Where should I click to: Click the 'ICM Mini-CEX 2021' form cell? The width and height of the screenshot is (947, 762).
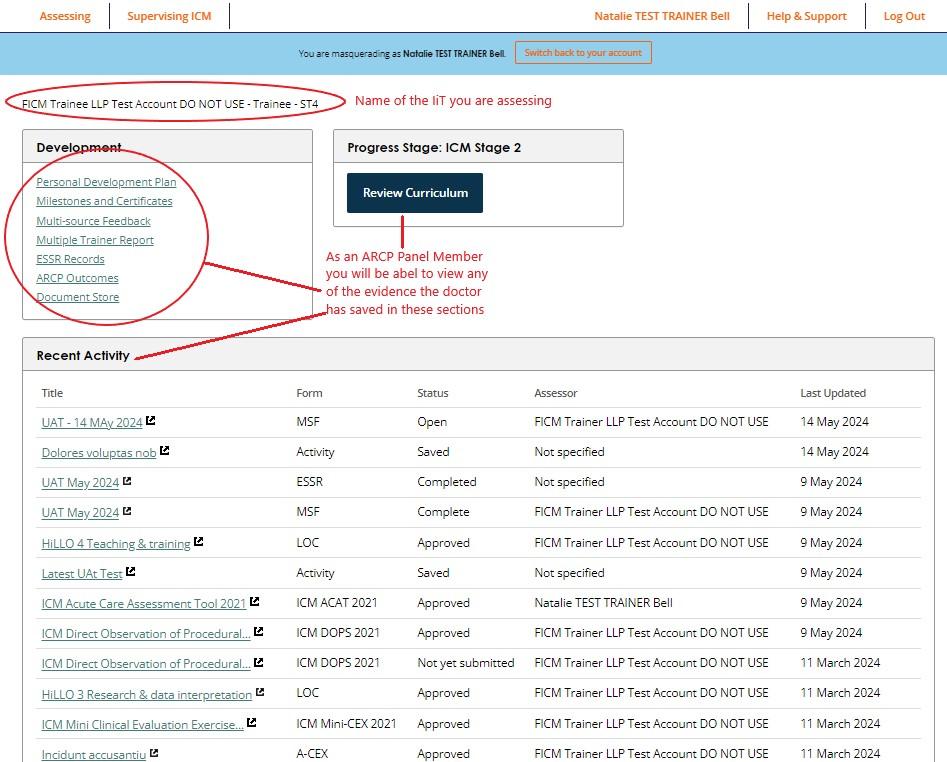click(346, 723)
